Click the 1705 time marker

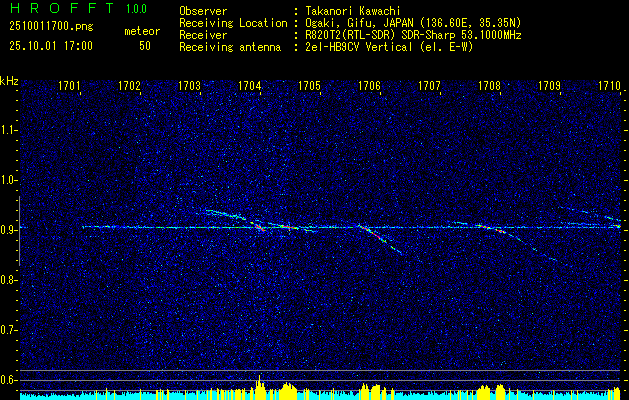pos(310,85)
